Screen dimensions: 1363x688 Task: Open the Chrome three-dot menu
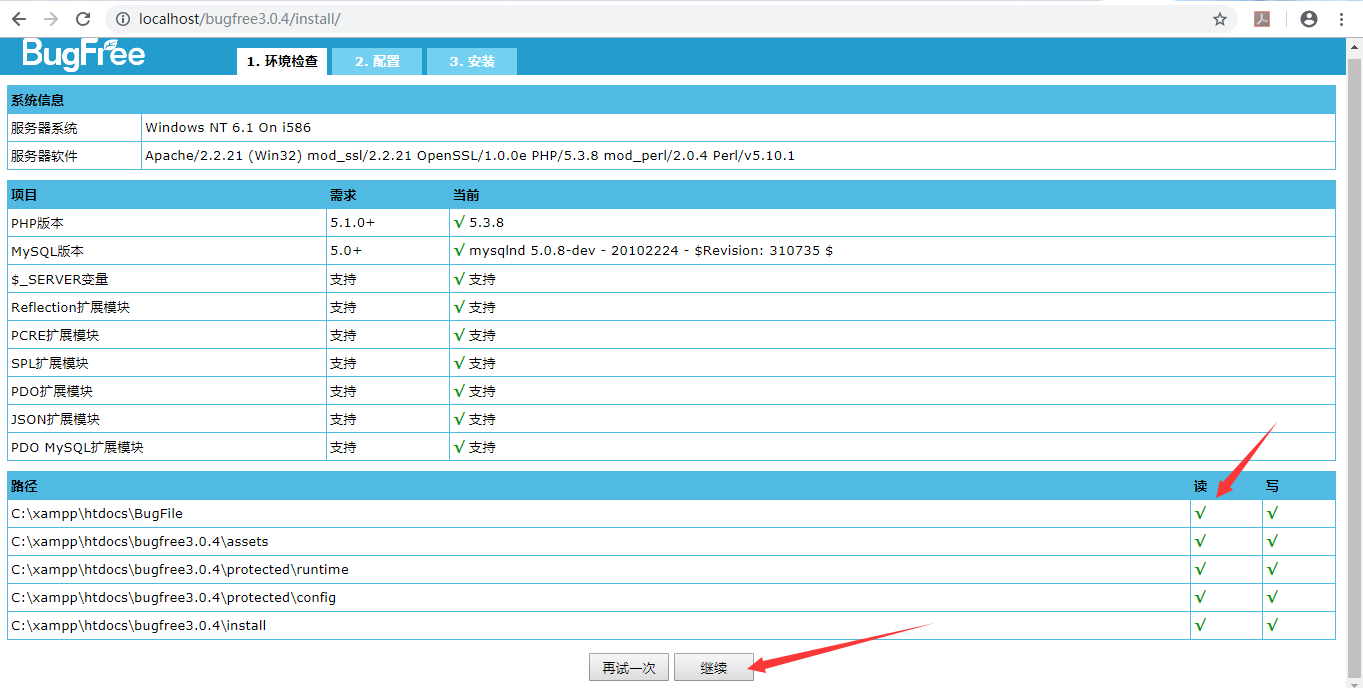1340,17
